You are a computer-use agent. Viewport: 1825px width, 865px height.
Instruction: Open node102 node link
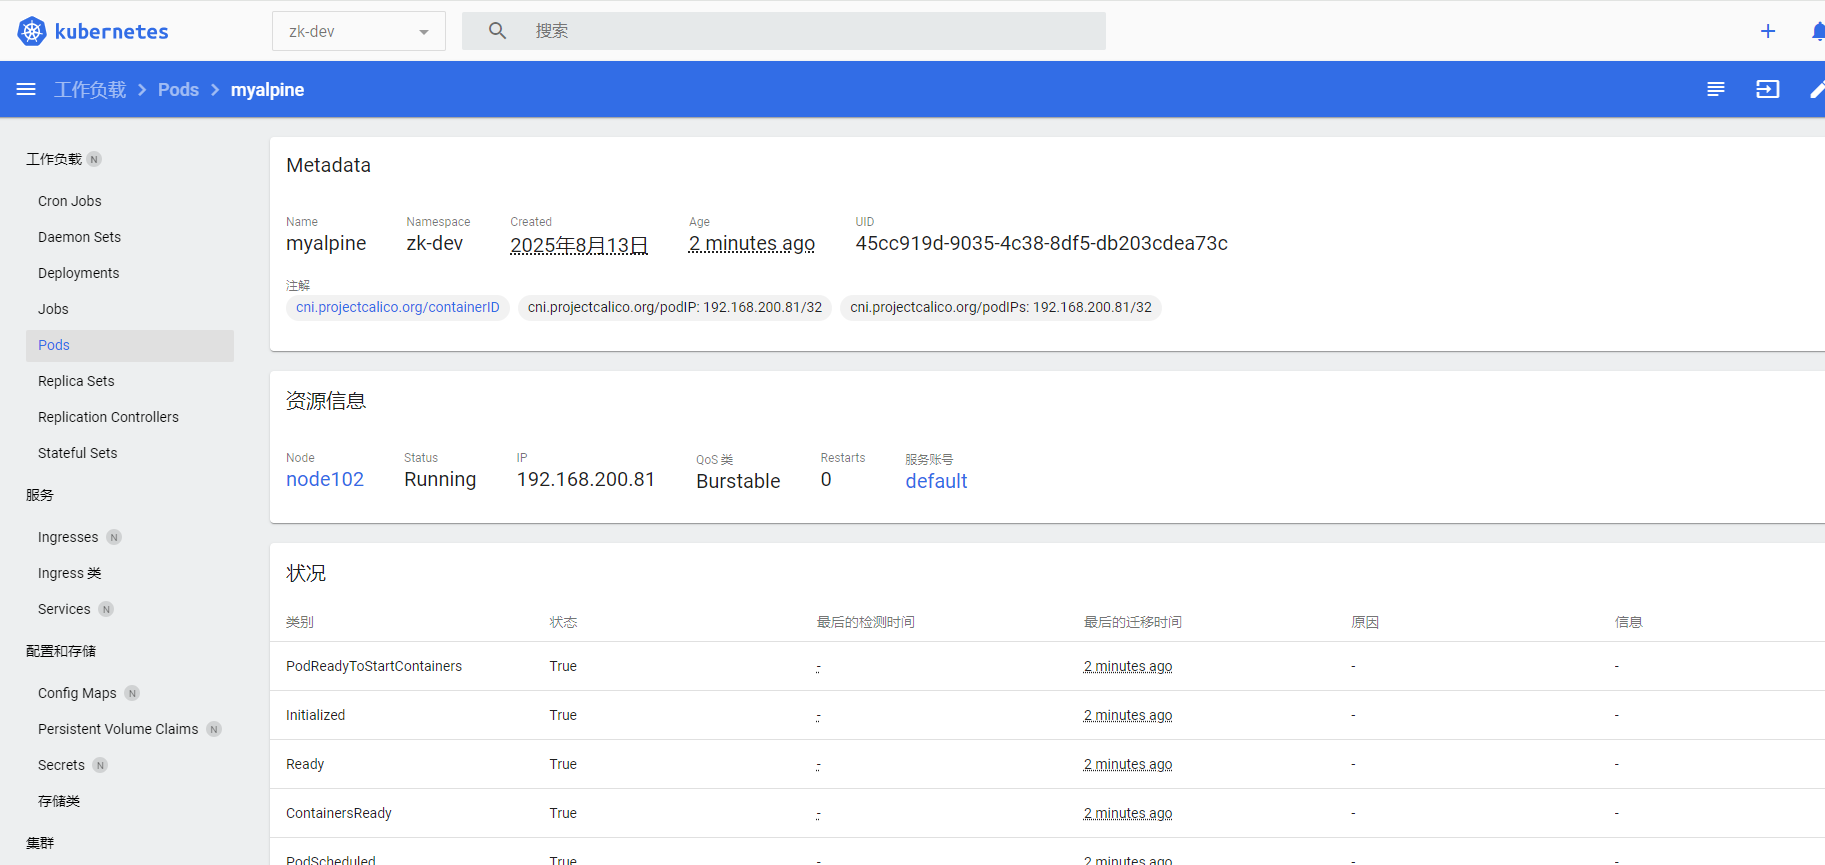325,480
